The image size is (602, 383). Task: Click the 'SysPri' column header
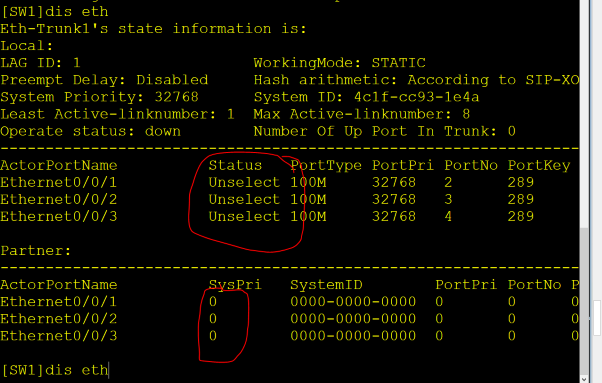[x=235, y=285]
